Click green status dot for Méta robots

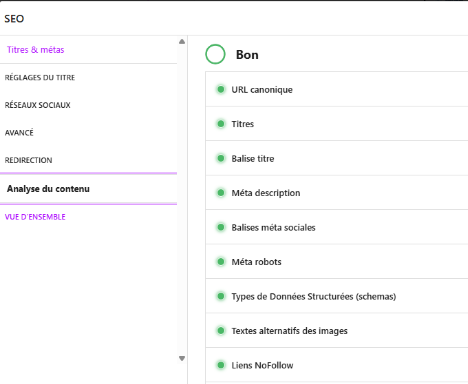pos(221,262)
